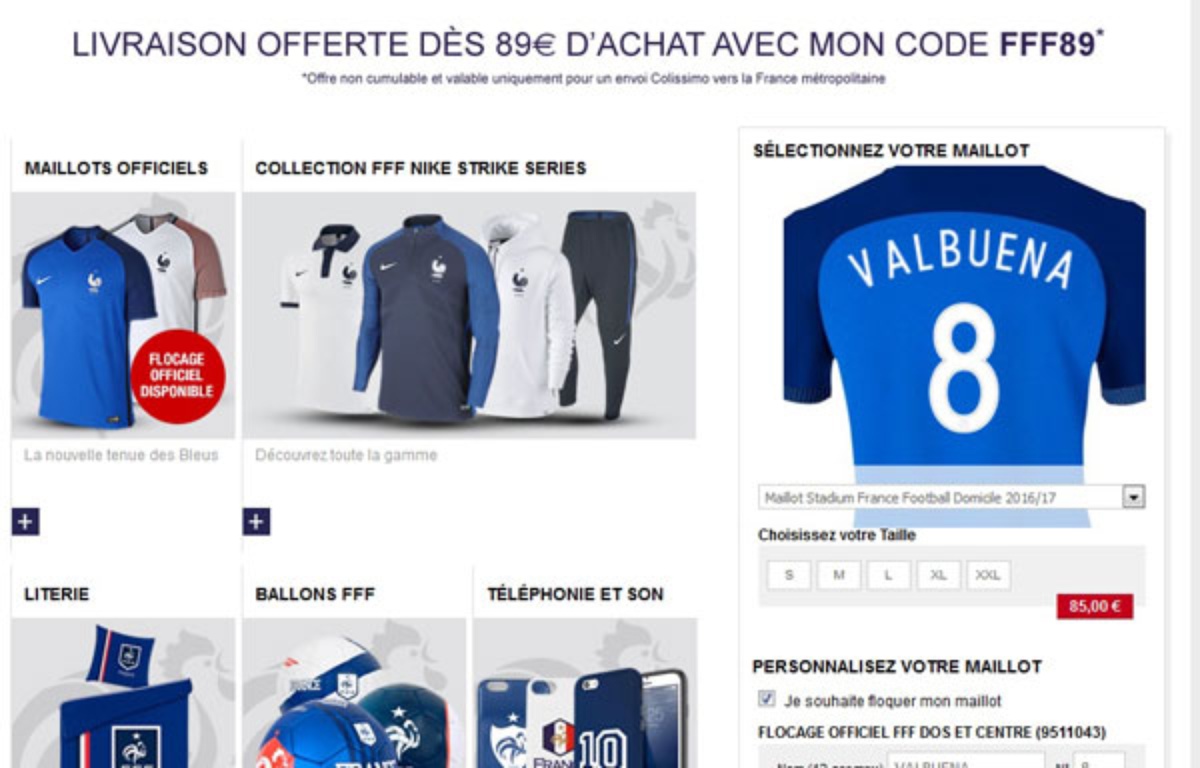The width and height of the screenshot is (1200, 768).
Task: Select the XXL size option
Action: tap(988, 575)
